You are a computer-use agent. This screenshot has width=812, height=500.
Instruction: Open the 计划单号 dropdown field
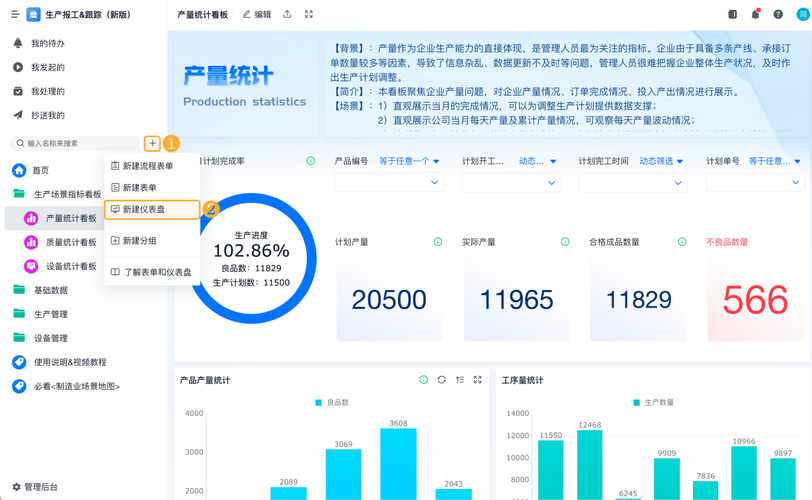755,182
